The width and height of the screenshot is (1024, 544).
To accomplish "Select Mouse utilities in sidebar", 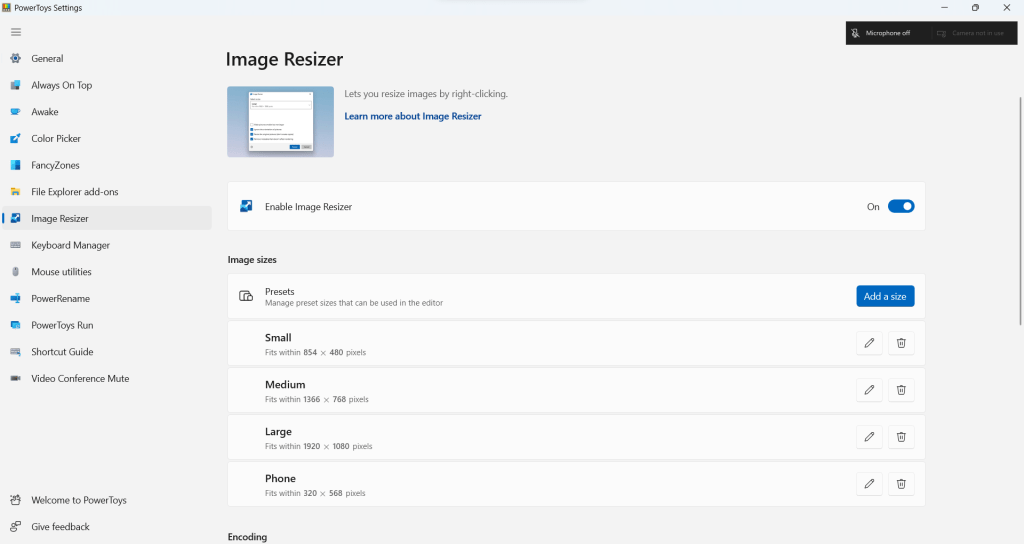I will (x=107, y=272).
